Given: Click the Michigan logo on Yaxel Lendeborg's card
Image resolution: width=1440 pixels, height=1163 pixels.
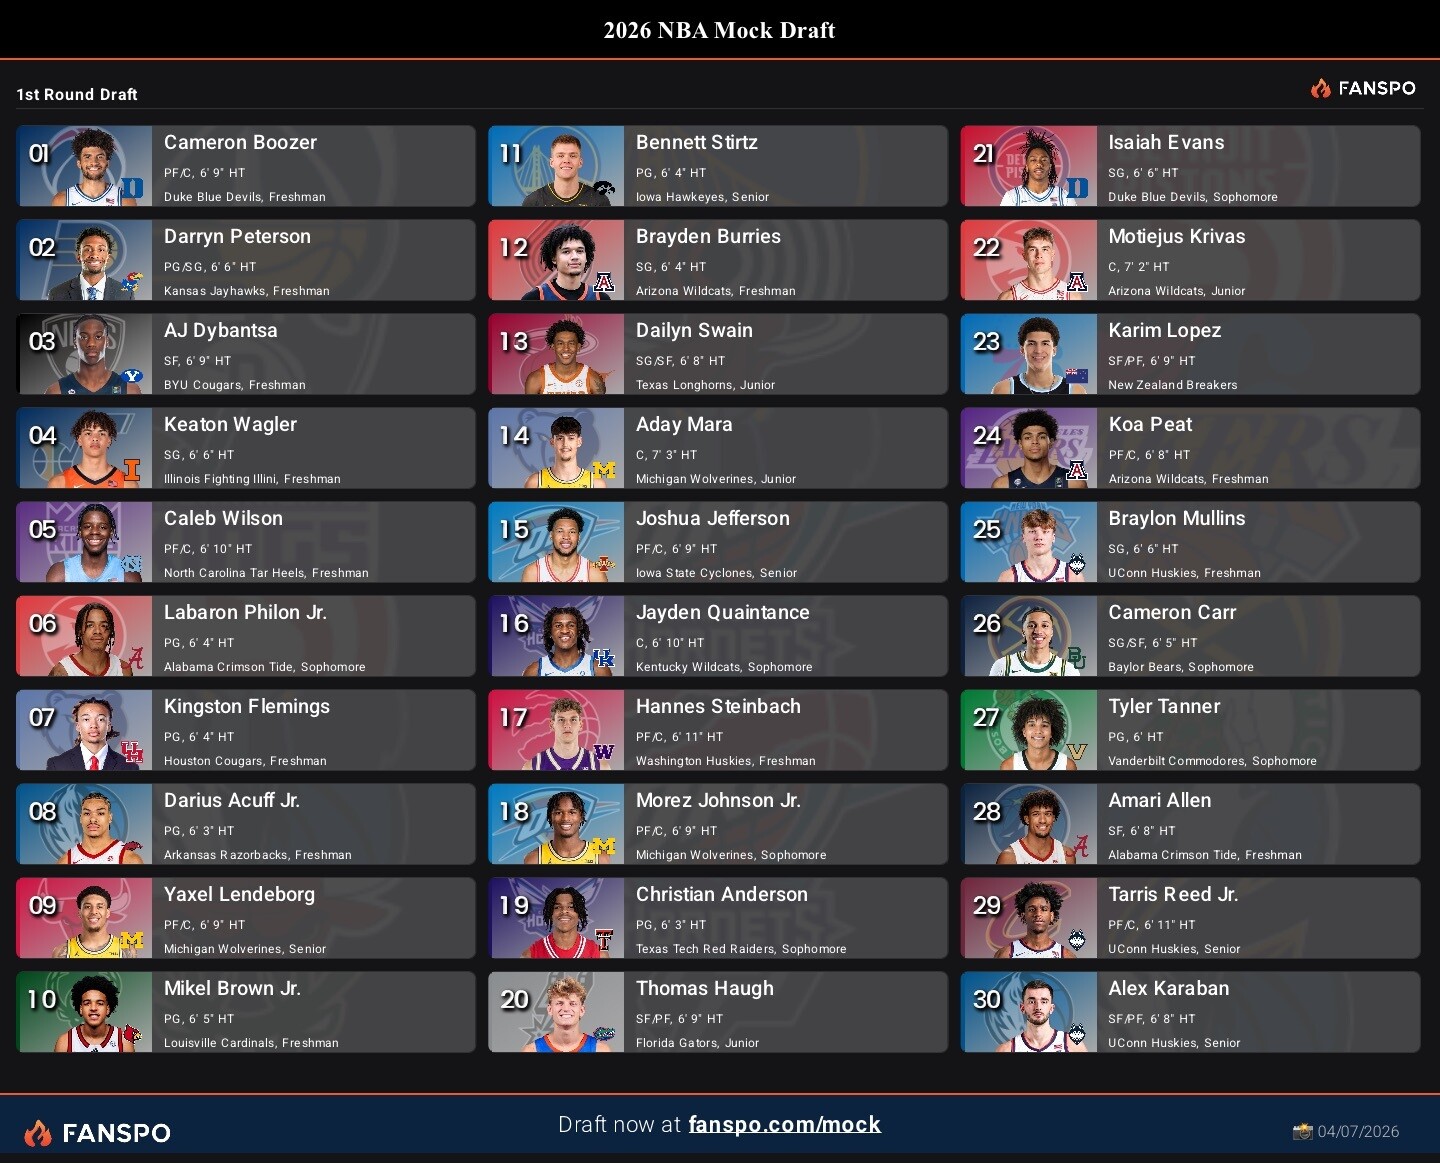Looking at the screenshot, I should [132, 940].
